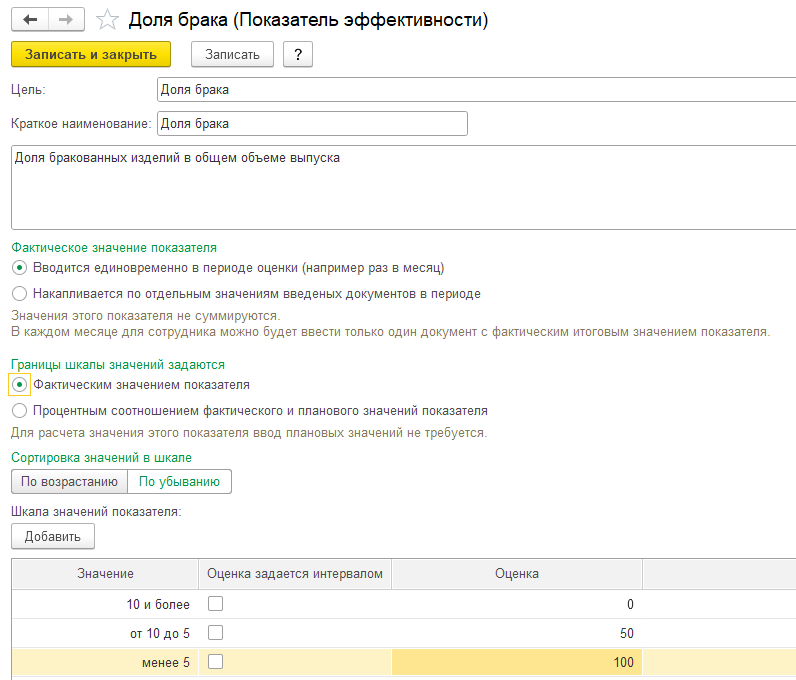Select the '10 и более' value cell
The width and height of the screenshot is (796, 680).
pos(105,604)
